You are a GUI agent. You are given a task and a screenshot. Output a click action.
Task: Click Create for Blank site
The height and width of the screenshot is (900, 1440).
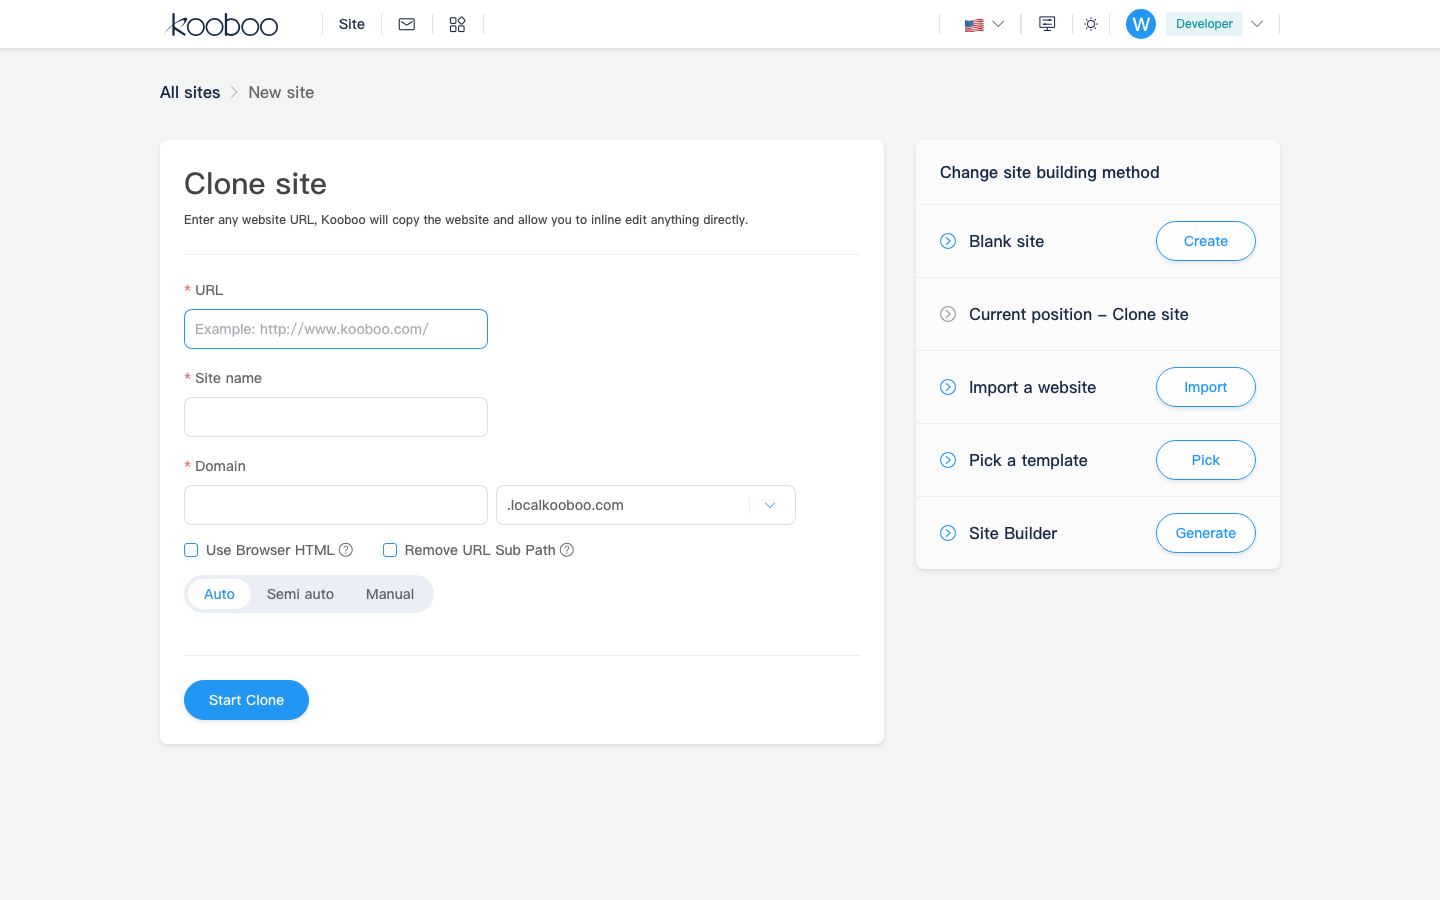click(x=1206, y=241)
